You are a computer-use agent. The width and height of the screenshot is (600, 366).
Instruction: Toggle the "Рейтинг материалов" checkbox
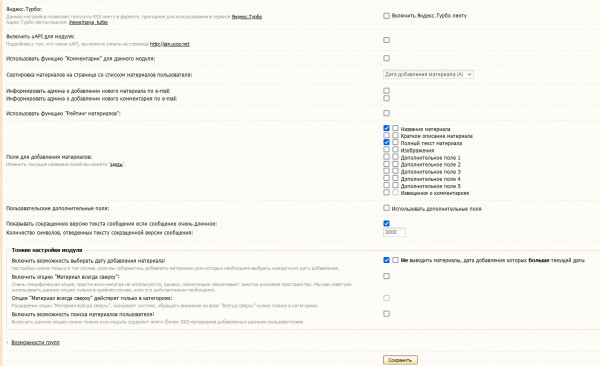386,113
